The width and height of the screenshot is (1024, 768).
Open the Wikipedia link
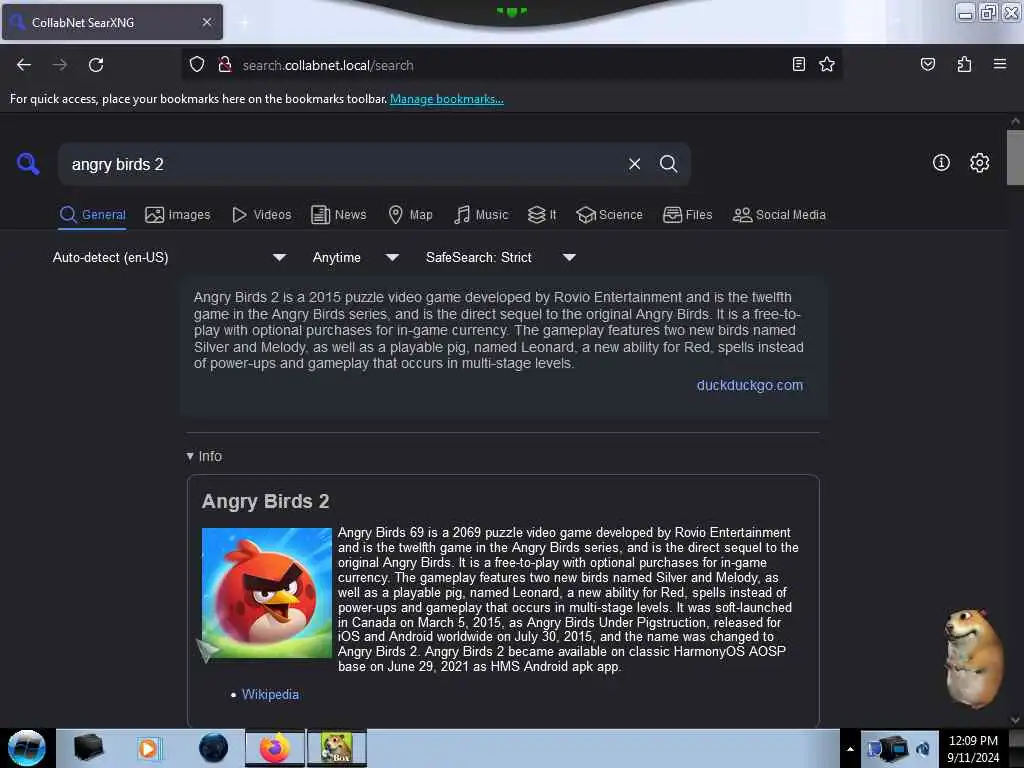(270, 694)
